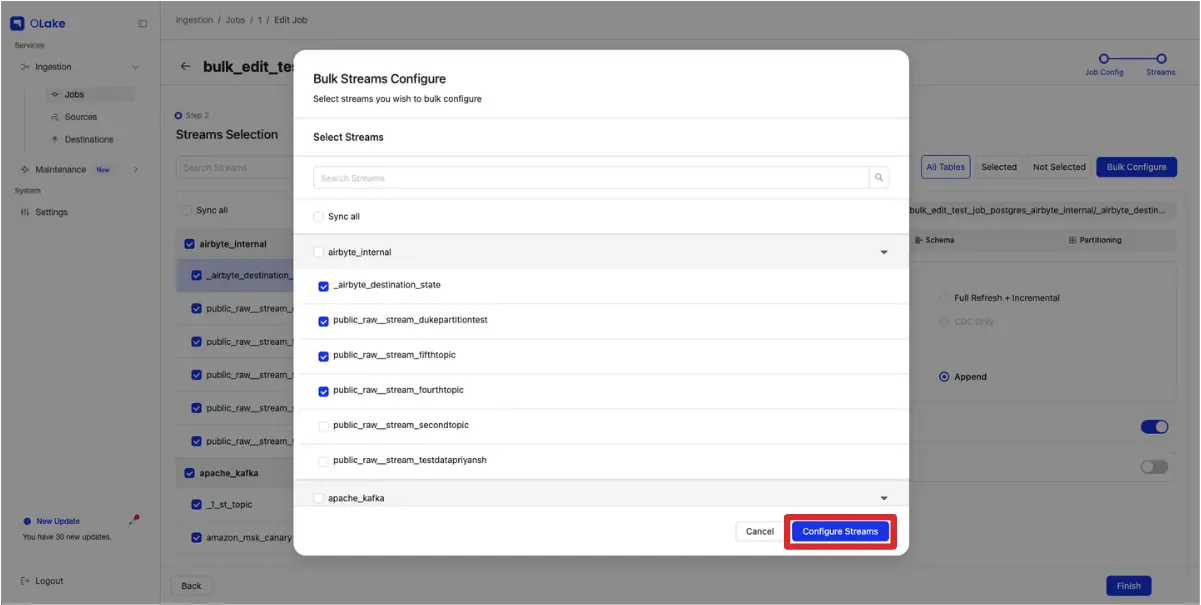Toggle background Sync all checkbox
The height and width of the screenshot is (605, 1201).
(x=186, y=210)
